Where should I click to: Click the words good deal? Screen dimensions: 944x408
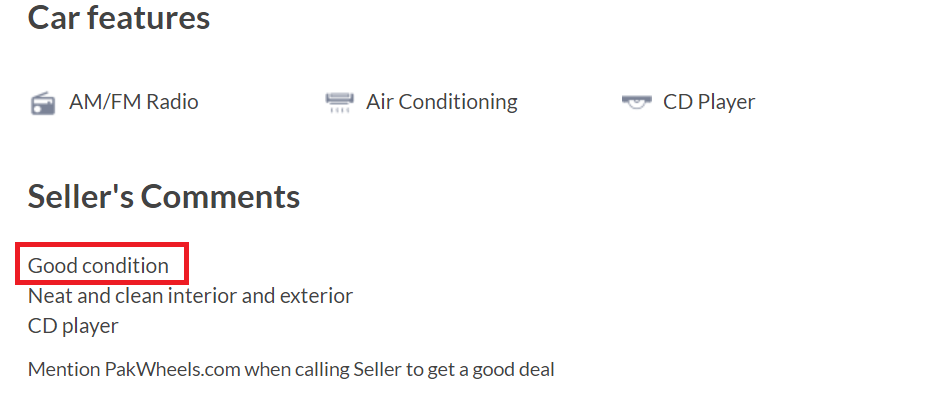tap(514, 369)
